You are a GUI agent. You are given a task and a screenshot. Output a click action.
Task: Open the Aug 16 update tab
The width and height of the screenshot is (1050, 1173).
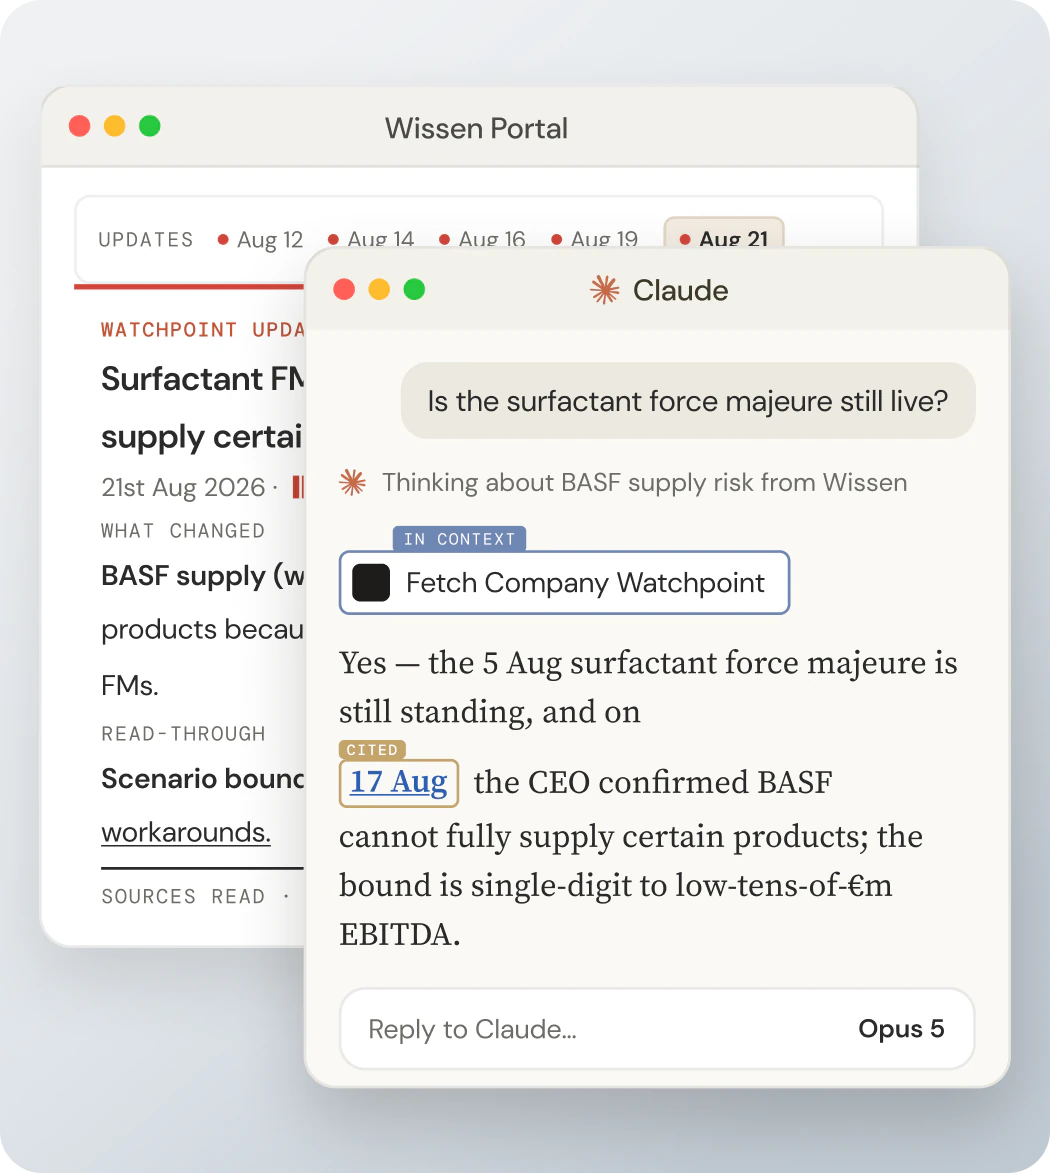[x=482, y=239]
